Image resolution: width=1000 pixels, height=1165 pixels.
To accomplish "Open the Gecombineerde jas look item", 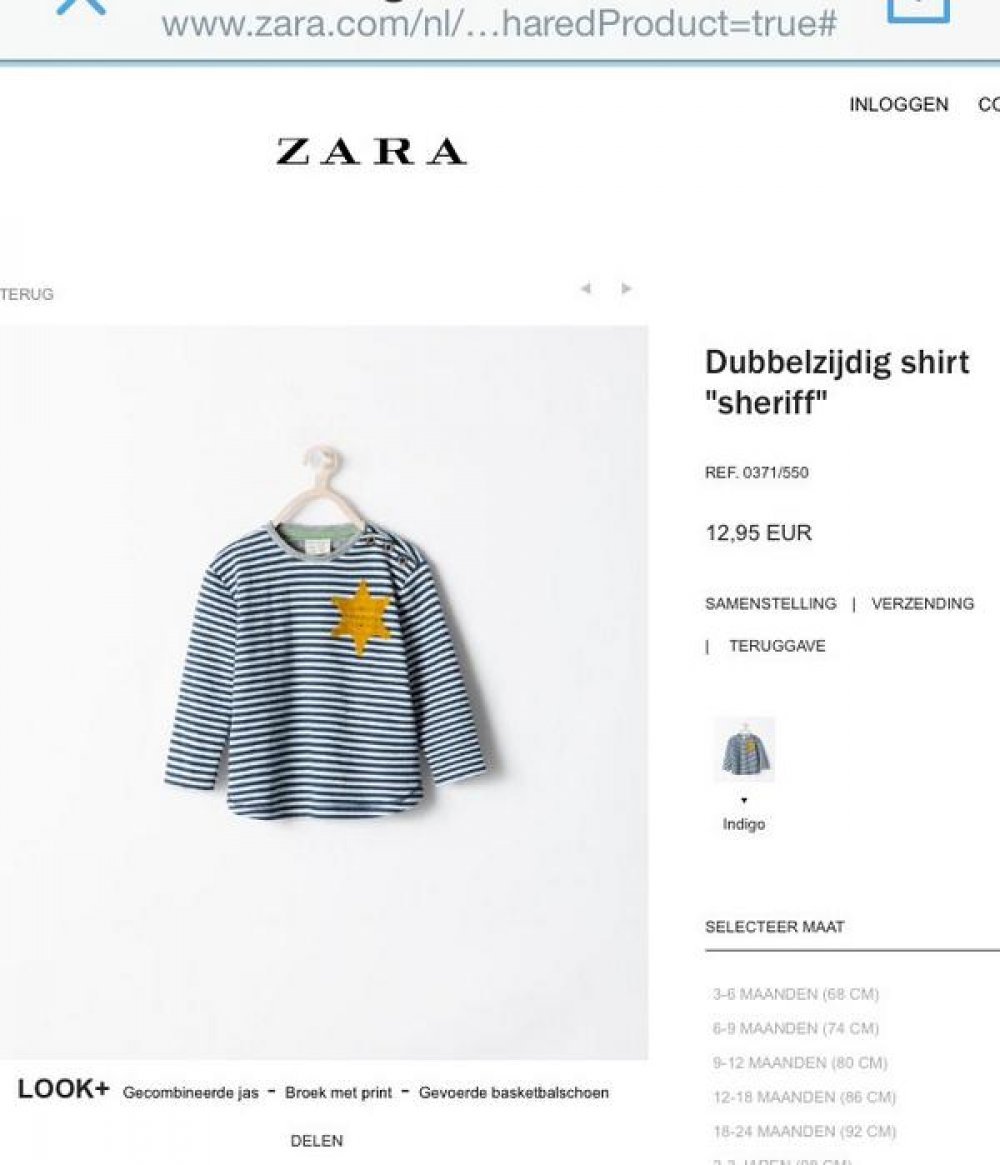I will 191,1093.
